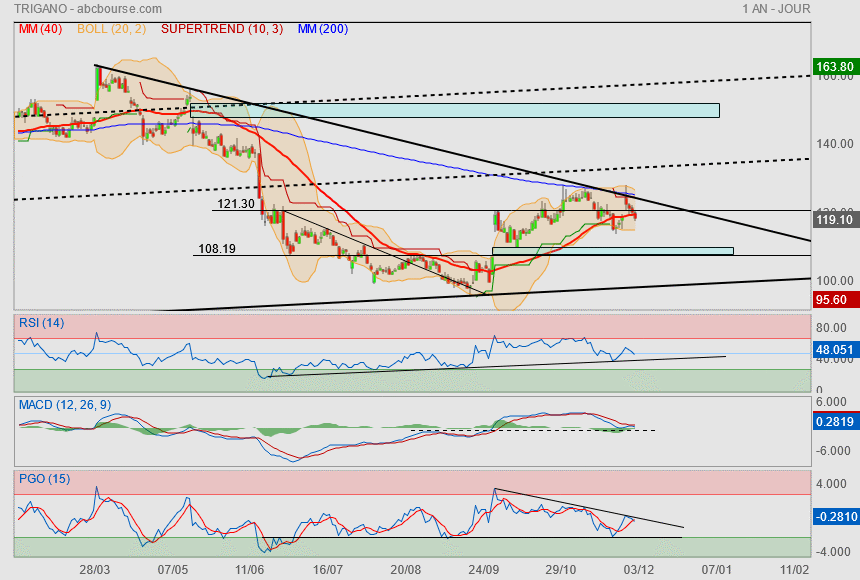The image size is (860, 580).
Task: Click the 29/10 date axis label
Action: [x=561, y=570]
